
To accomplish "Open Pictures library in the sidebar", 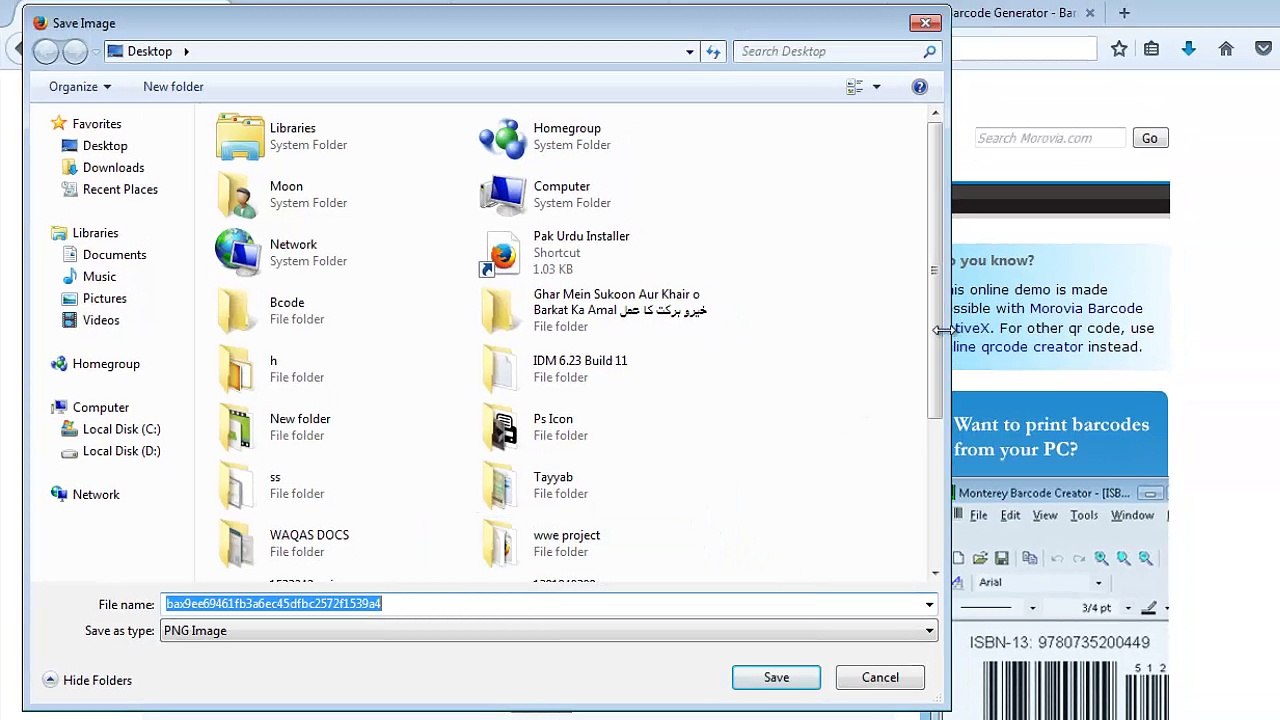I will (94, 299).
